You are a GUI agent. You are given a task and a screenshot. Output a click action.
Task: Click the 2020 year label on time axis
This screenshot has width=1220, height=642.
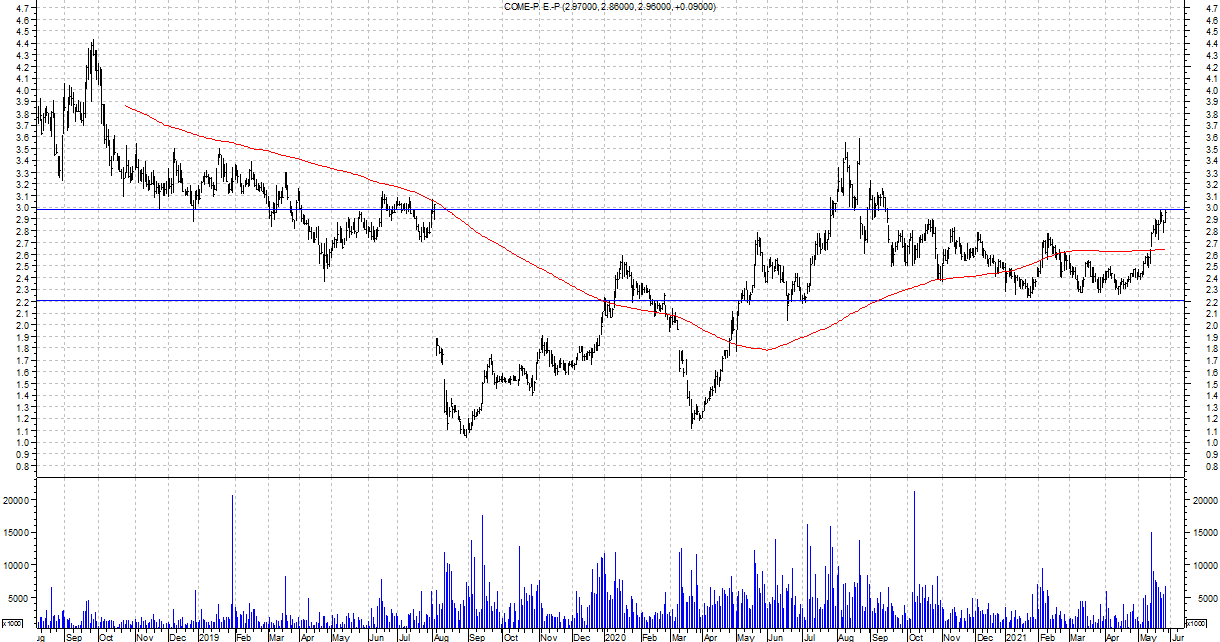(614, 636)
